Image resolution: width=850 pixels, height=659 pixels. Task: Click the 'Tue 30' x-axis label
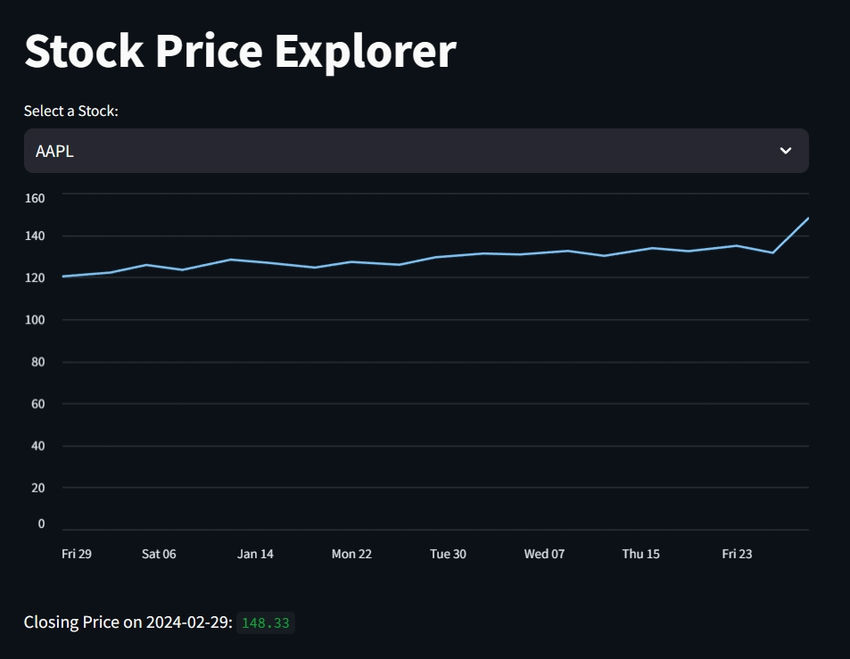(447, 554)
